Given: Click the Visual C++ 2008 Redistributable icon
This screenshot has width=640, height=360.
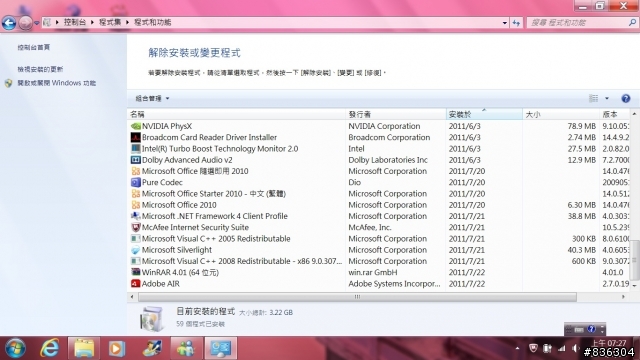Looking at the screenshot, I should pos(136,261).
